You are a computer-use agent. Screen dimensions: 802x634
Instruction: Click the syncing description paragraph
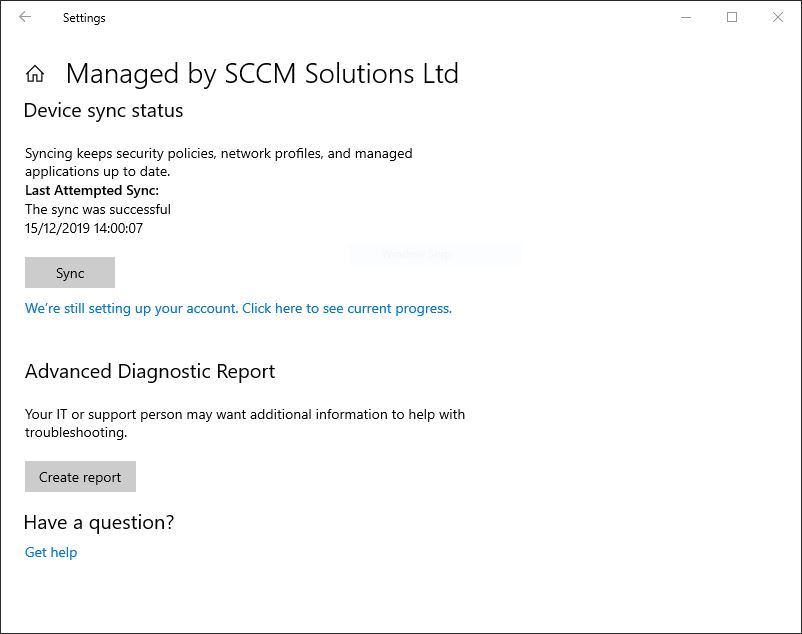218,162
